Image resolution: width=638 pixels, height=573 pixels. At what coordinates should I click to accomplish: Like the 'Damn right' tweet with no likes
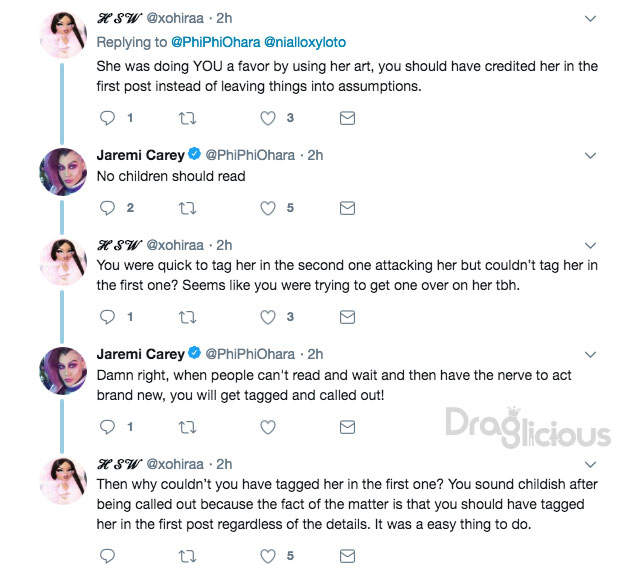[x=268, y=427]
